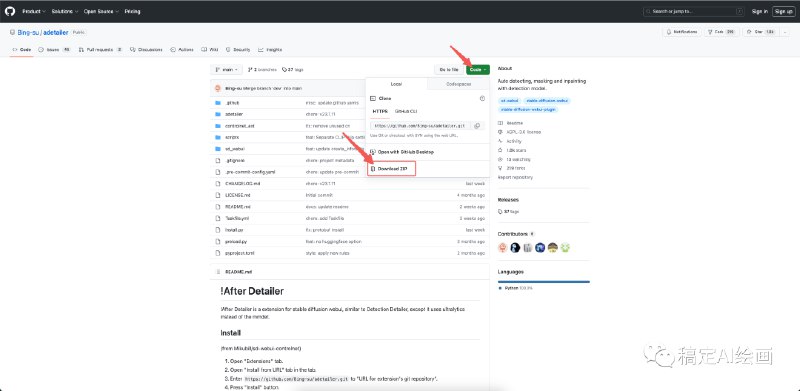
Task: Open the Bing-su owner profile link
Action: 28,32
